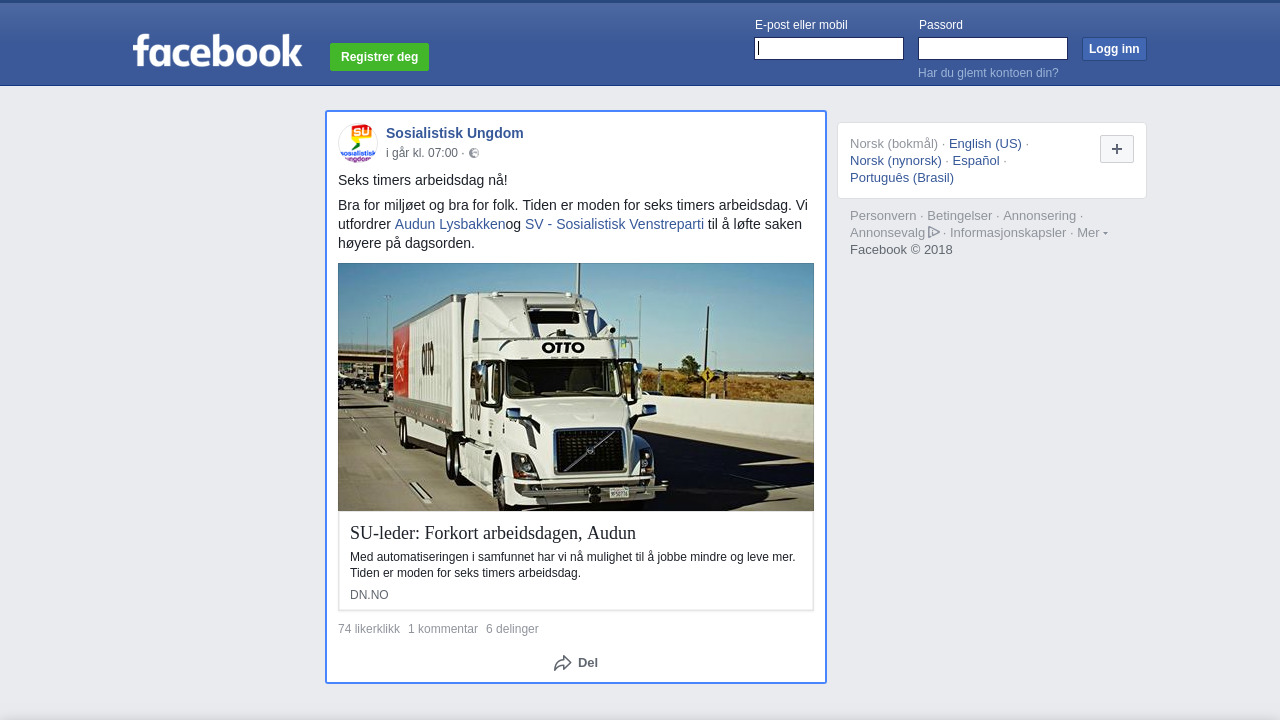Screen dimensions: 1280x720
Task: Switch language to Português (Brasil)
Action: (x=902, y=177)
